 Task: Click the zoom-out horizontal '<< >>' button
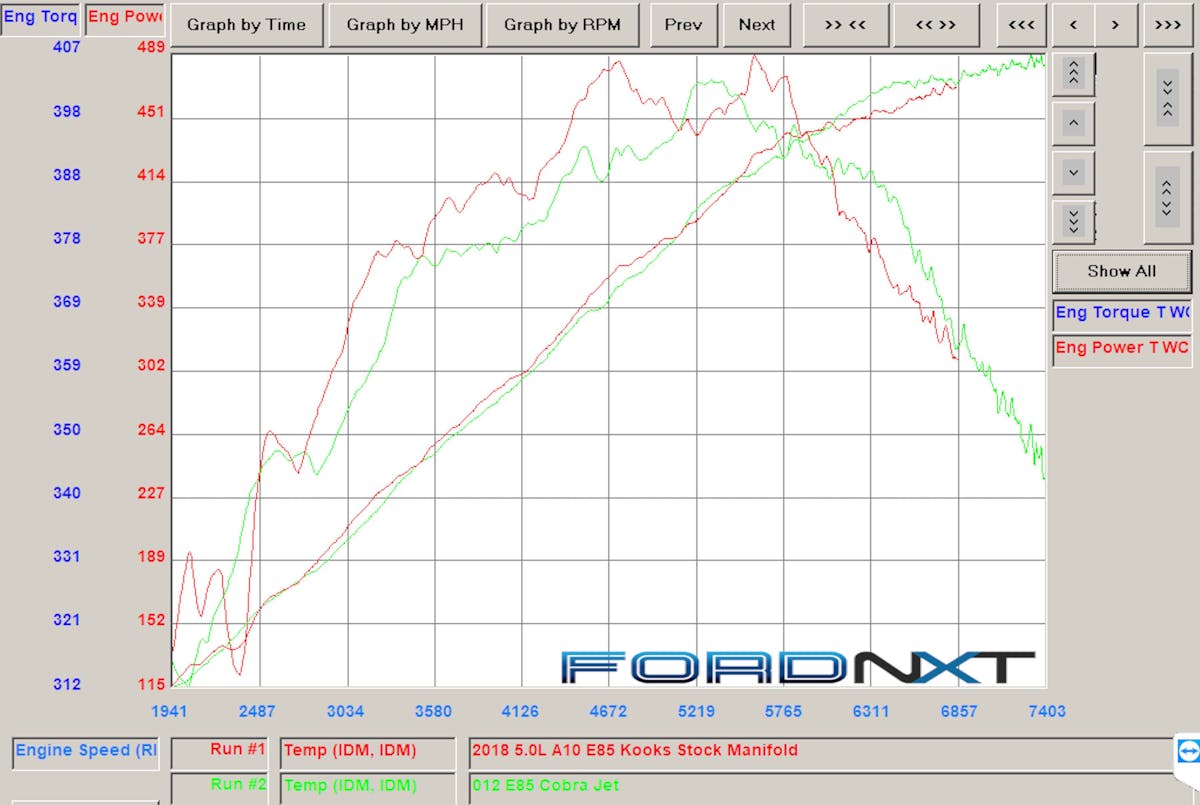(936, 25)
